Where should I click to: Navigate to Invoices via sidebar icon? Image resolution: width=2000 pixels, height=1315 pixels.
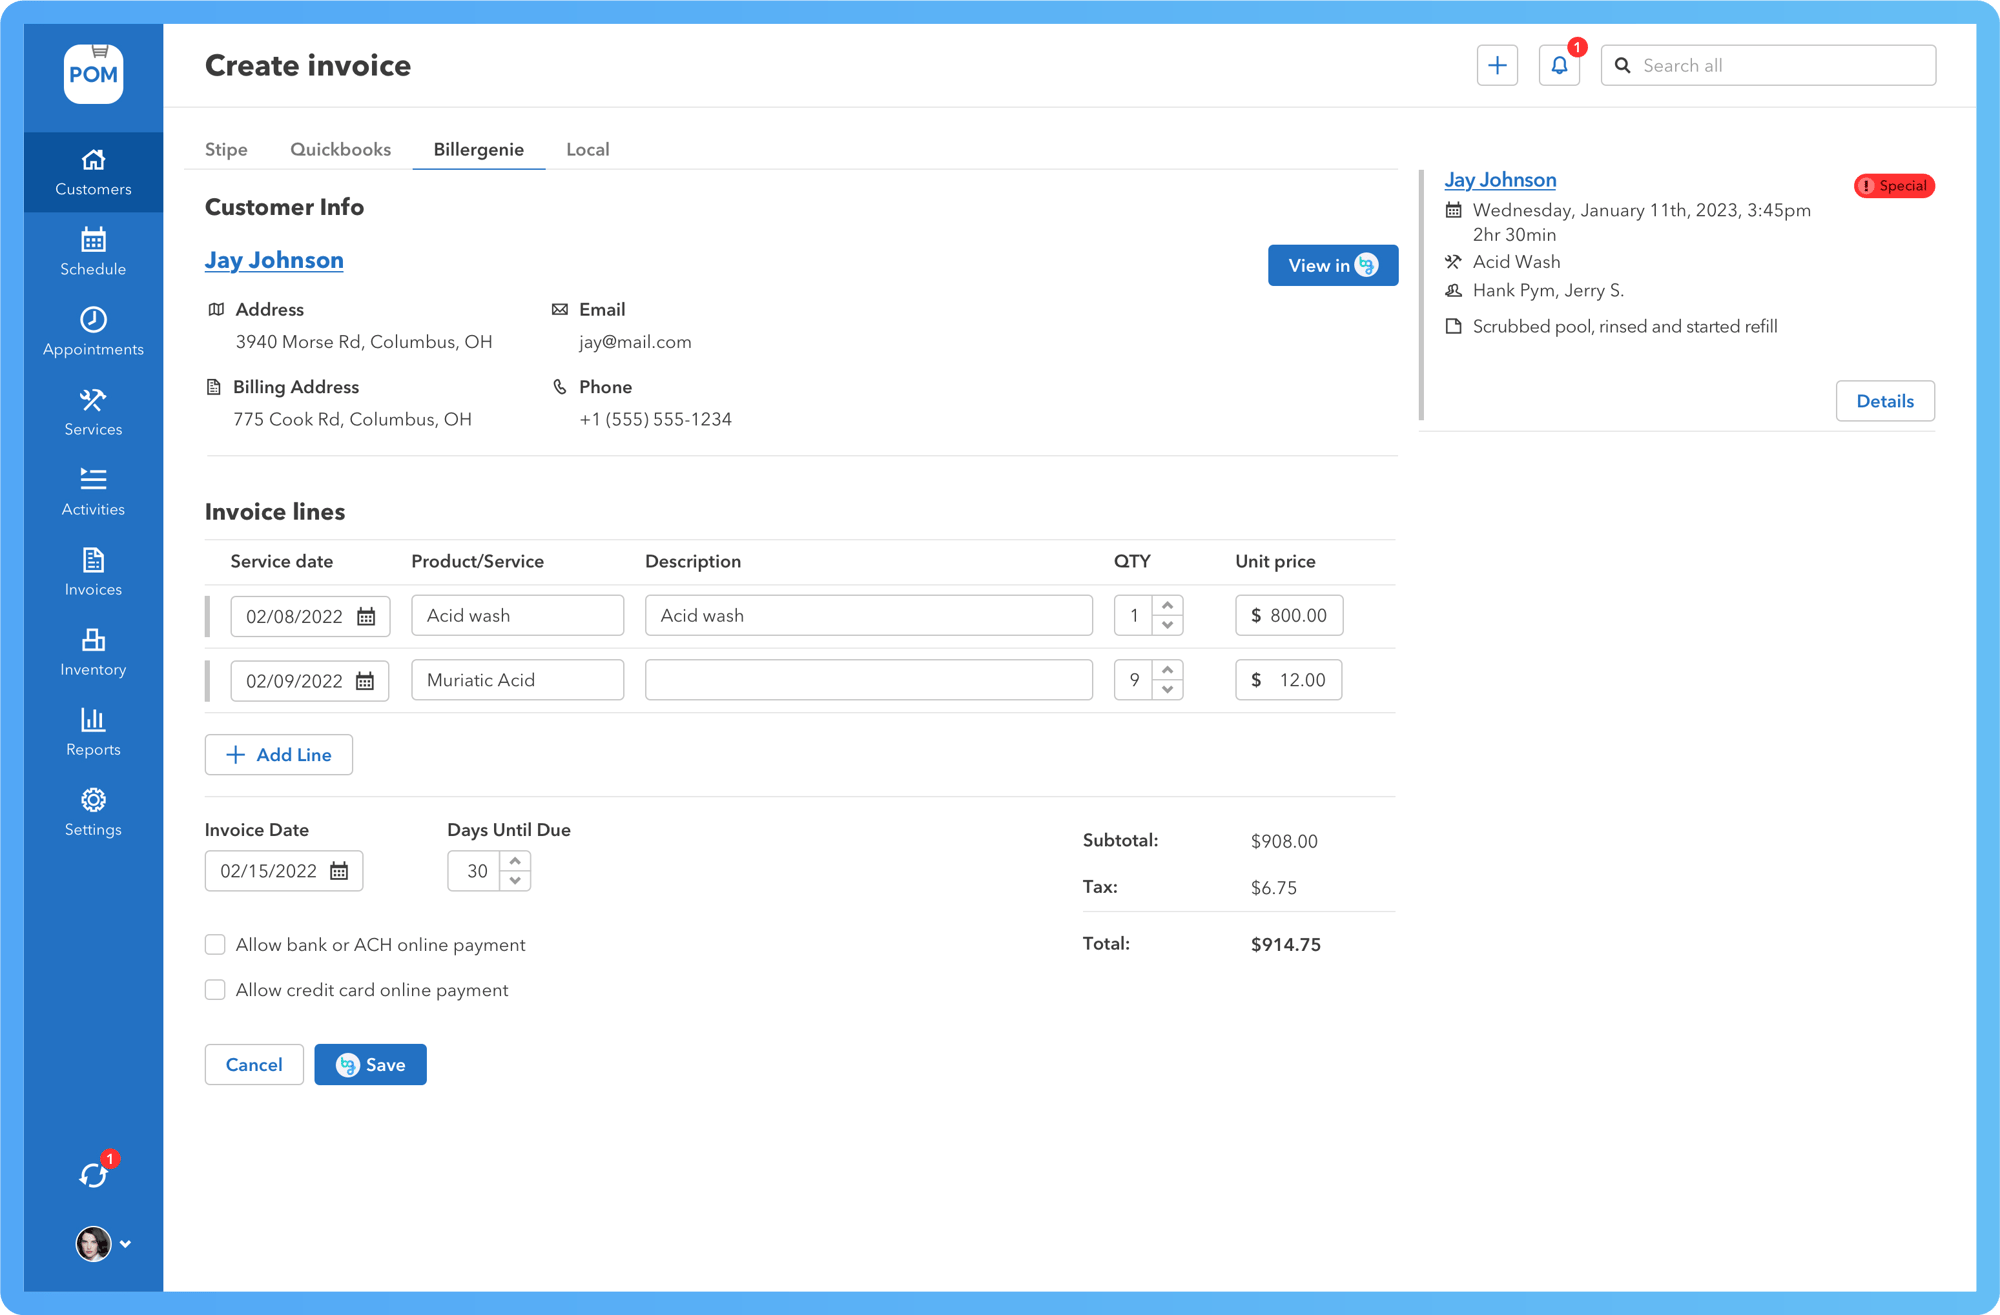tap(93, 570)
